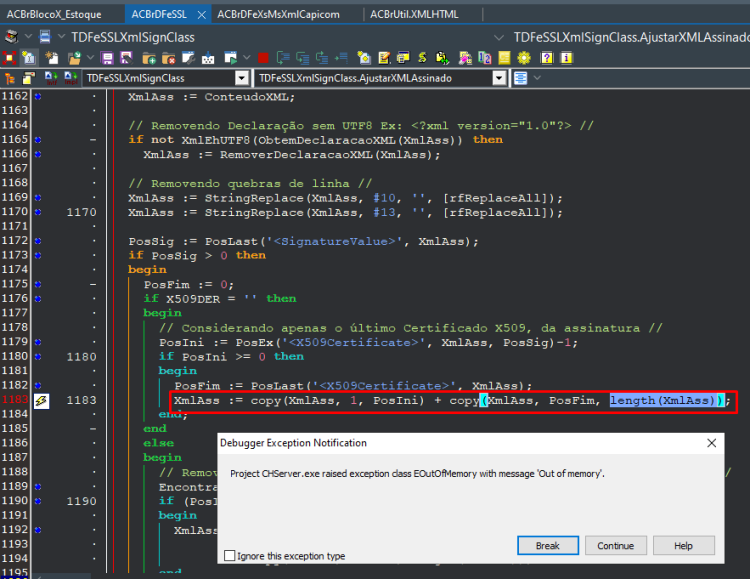
Task: Click the project stack icon in the navigation bar
Action: point(11,36)
